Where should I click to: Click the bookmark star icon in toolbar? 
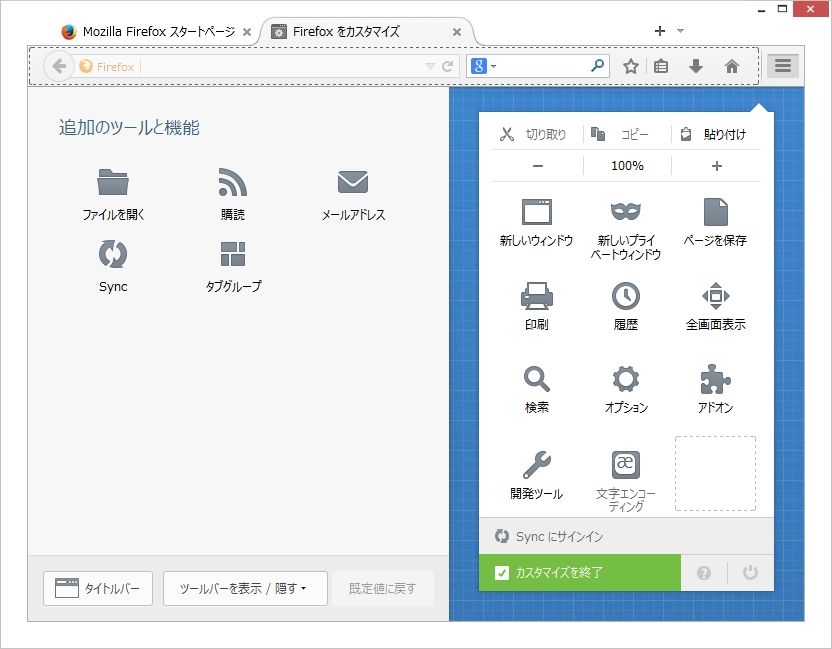(x=630, y=66)
